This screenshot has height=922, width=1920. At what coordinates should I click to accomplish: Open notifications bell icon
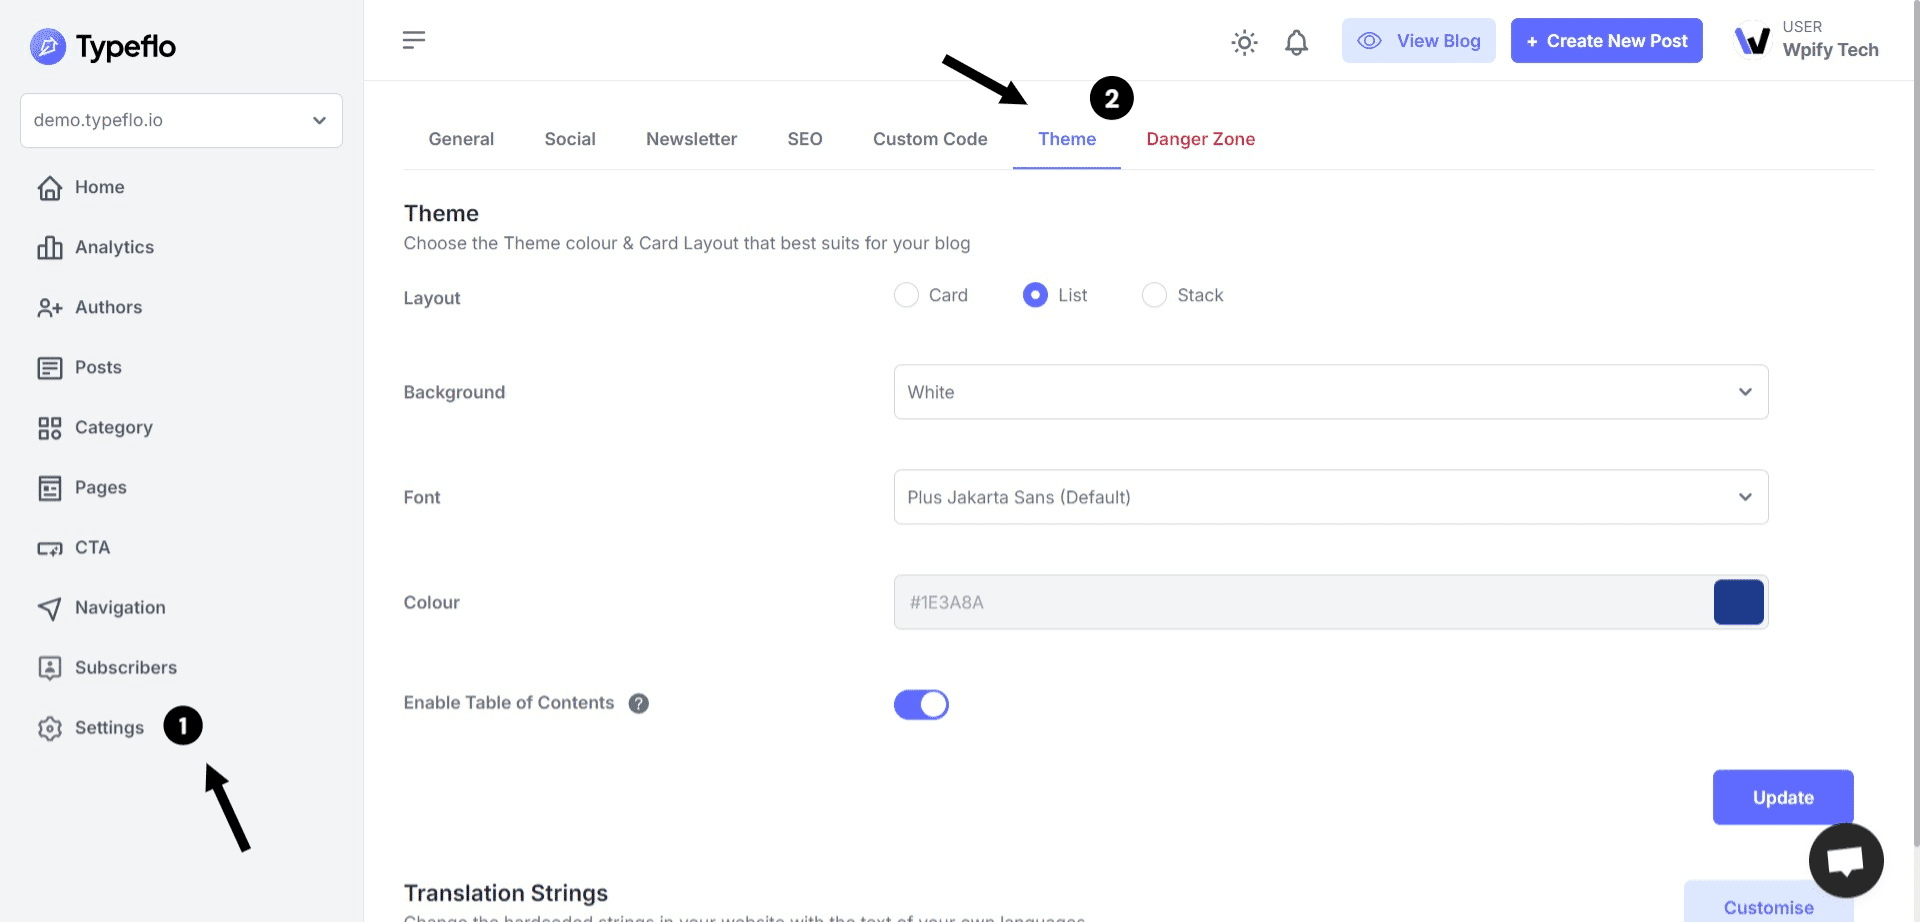[1296, 42]
